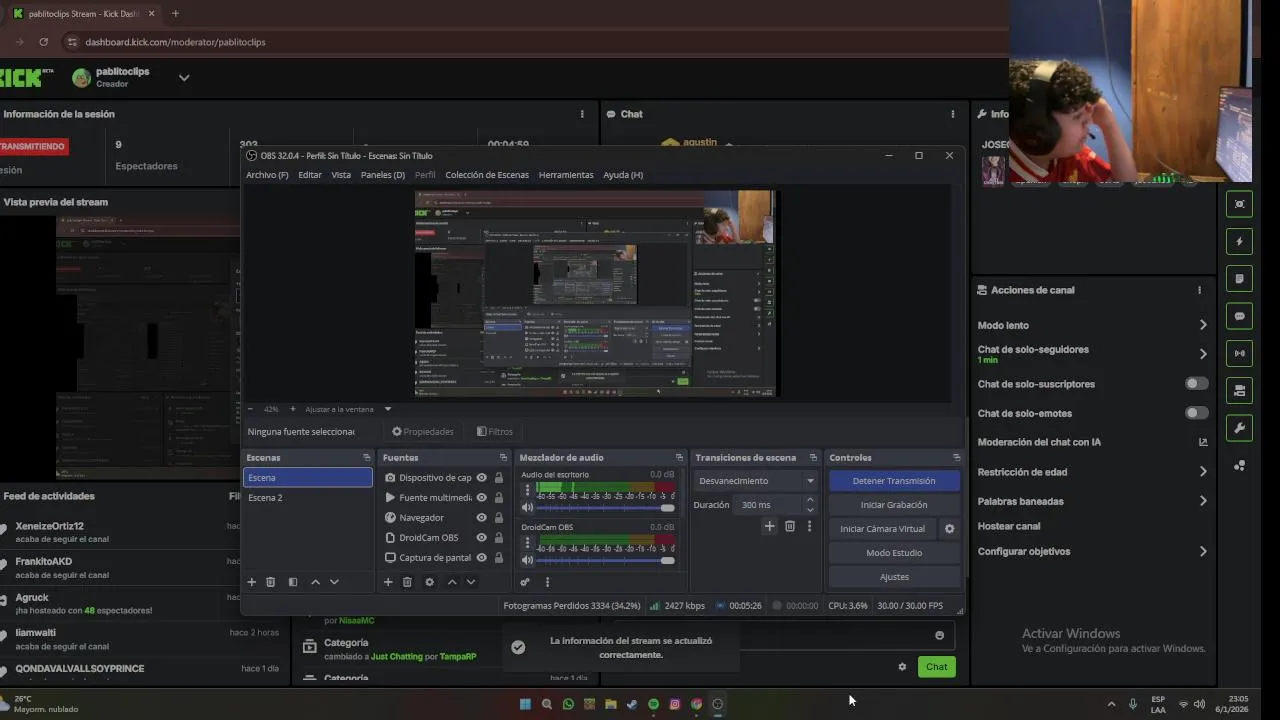This screenshot has width=1280, height=720.
Task: Add a scene transition with plus icon
Action: click(x=769, y=526)
